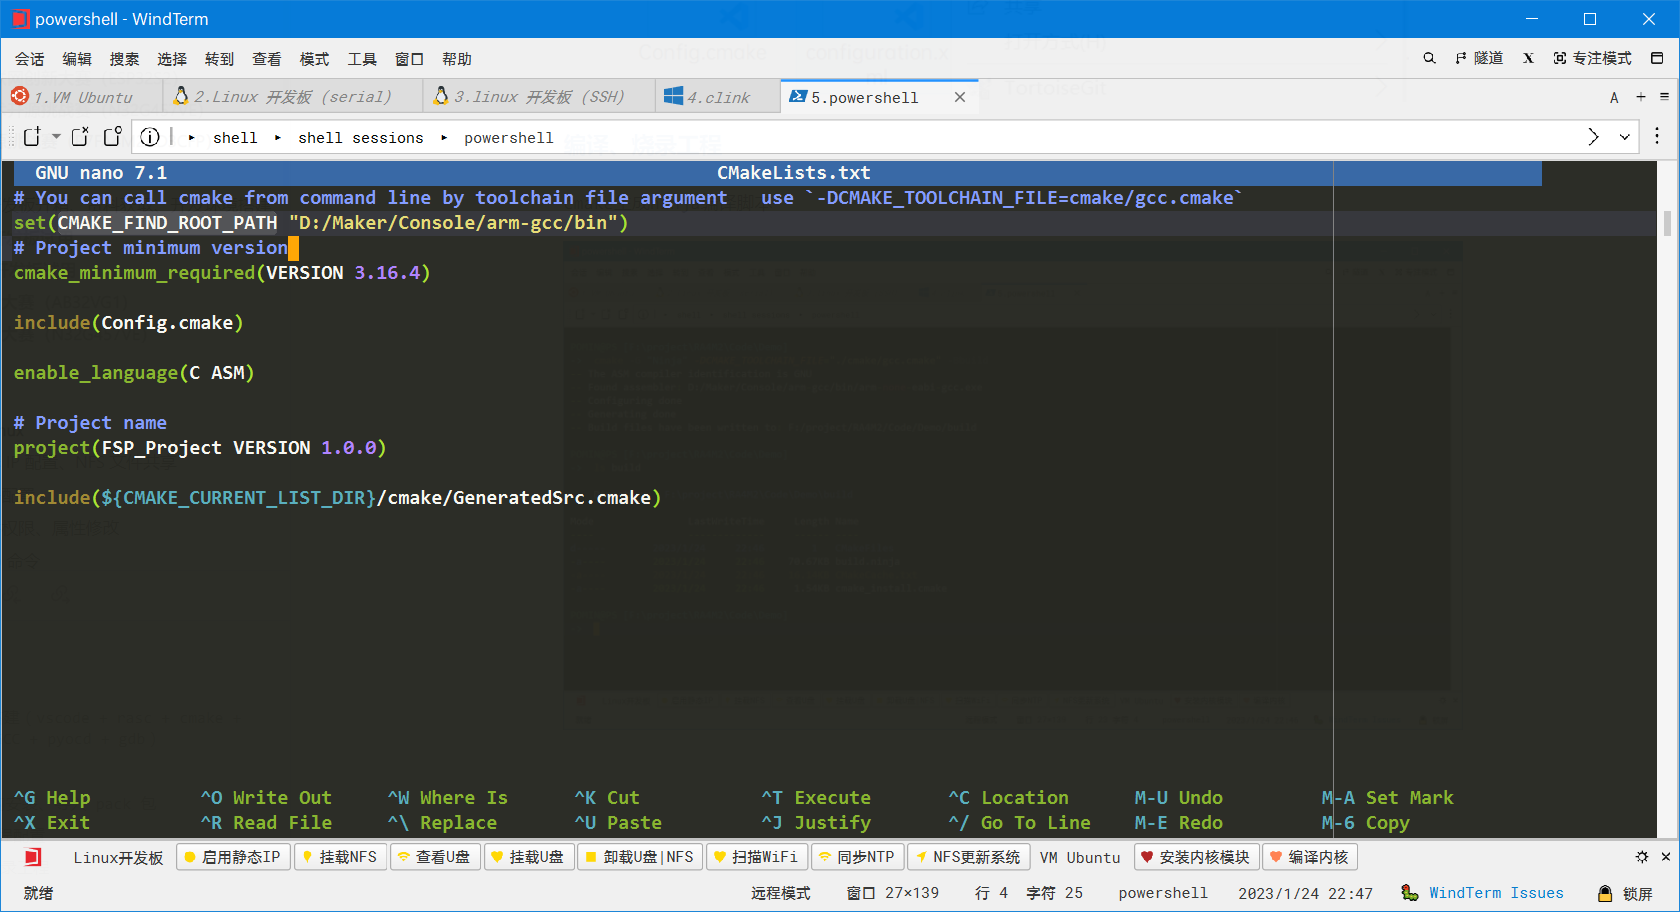1680x912 pixels.
Task: Click the window layout icon beside 专注模式
Action: pos(1657,58)
